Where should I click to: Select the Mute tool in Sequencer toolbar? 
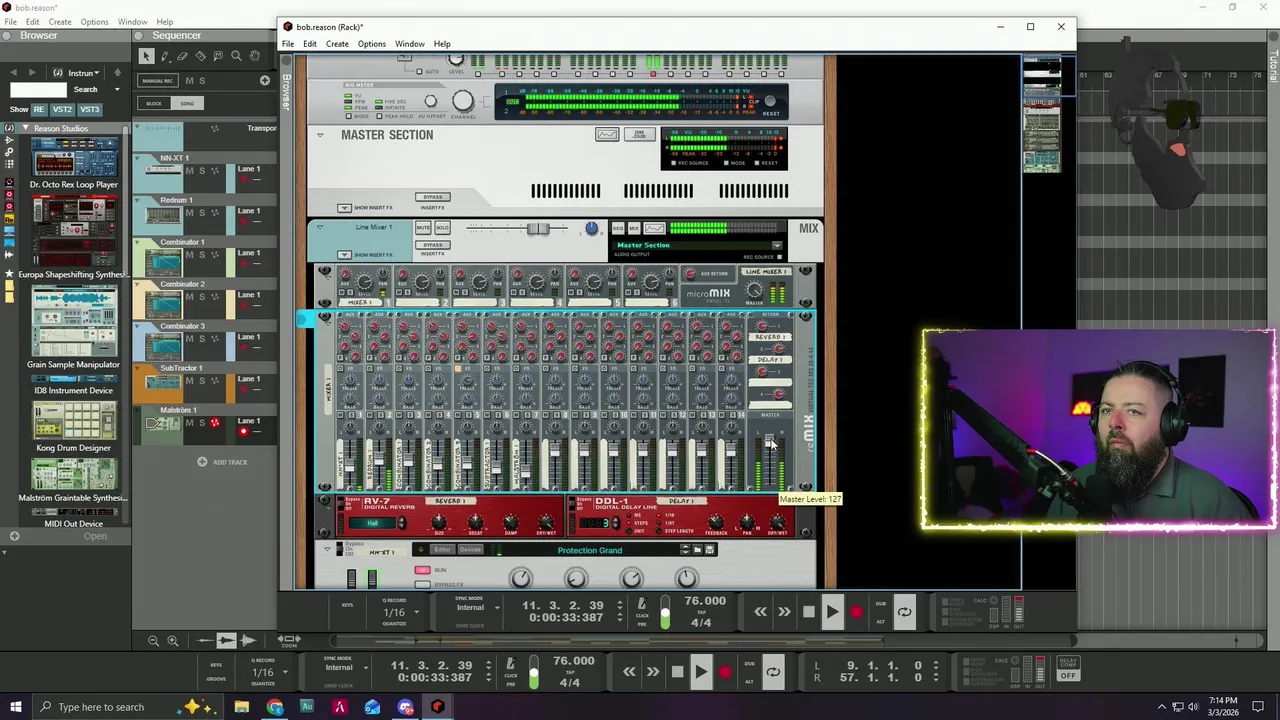pos(219,57)
